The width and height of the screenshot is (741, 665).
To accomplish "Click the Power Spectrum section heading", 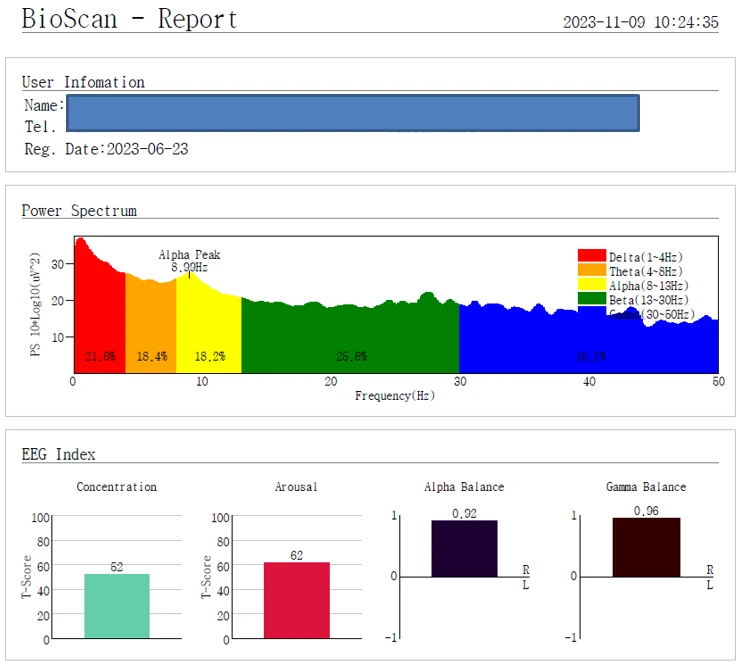I will [79, 210].
